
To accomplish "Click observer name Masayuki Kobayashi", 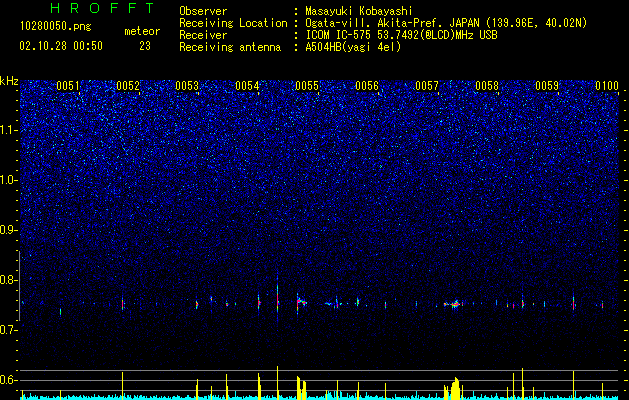I will pyautogui.click(x=359, y=11).
